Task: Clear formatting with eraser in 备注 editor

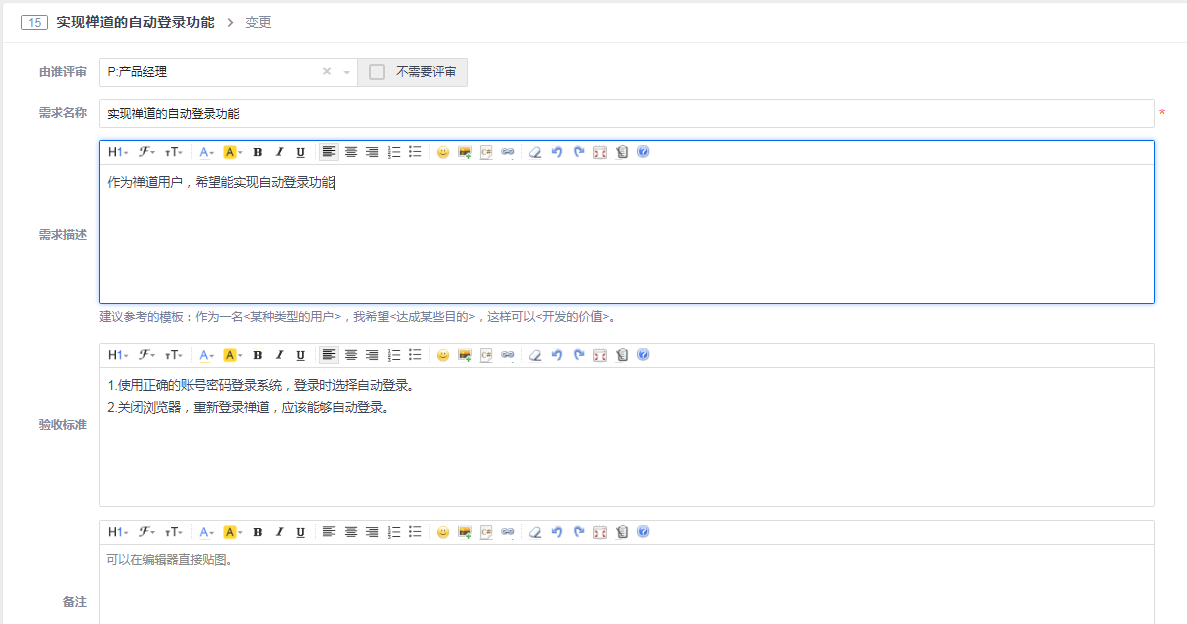Action: tap(535, 532)
